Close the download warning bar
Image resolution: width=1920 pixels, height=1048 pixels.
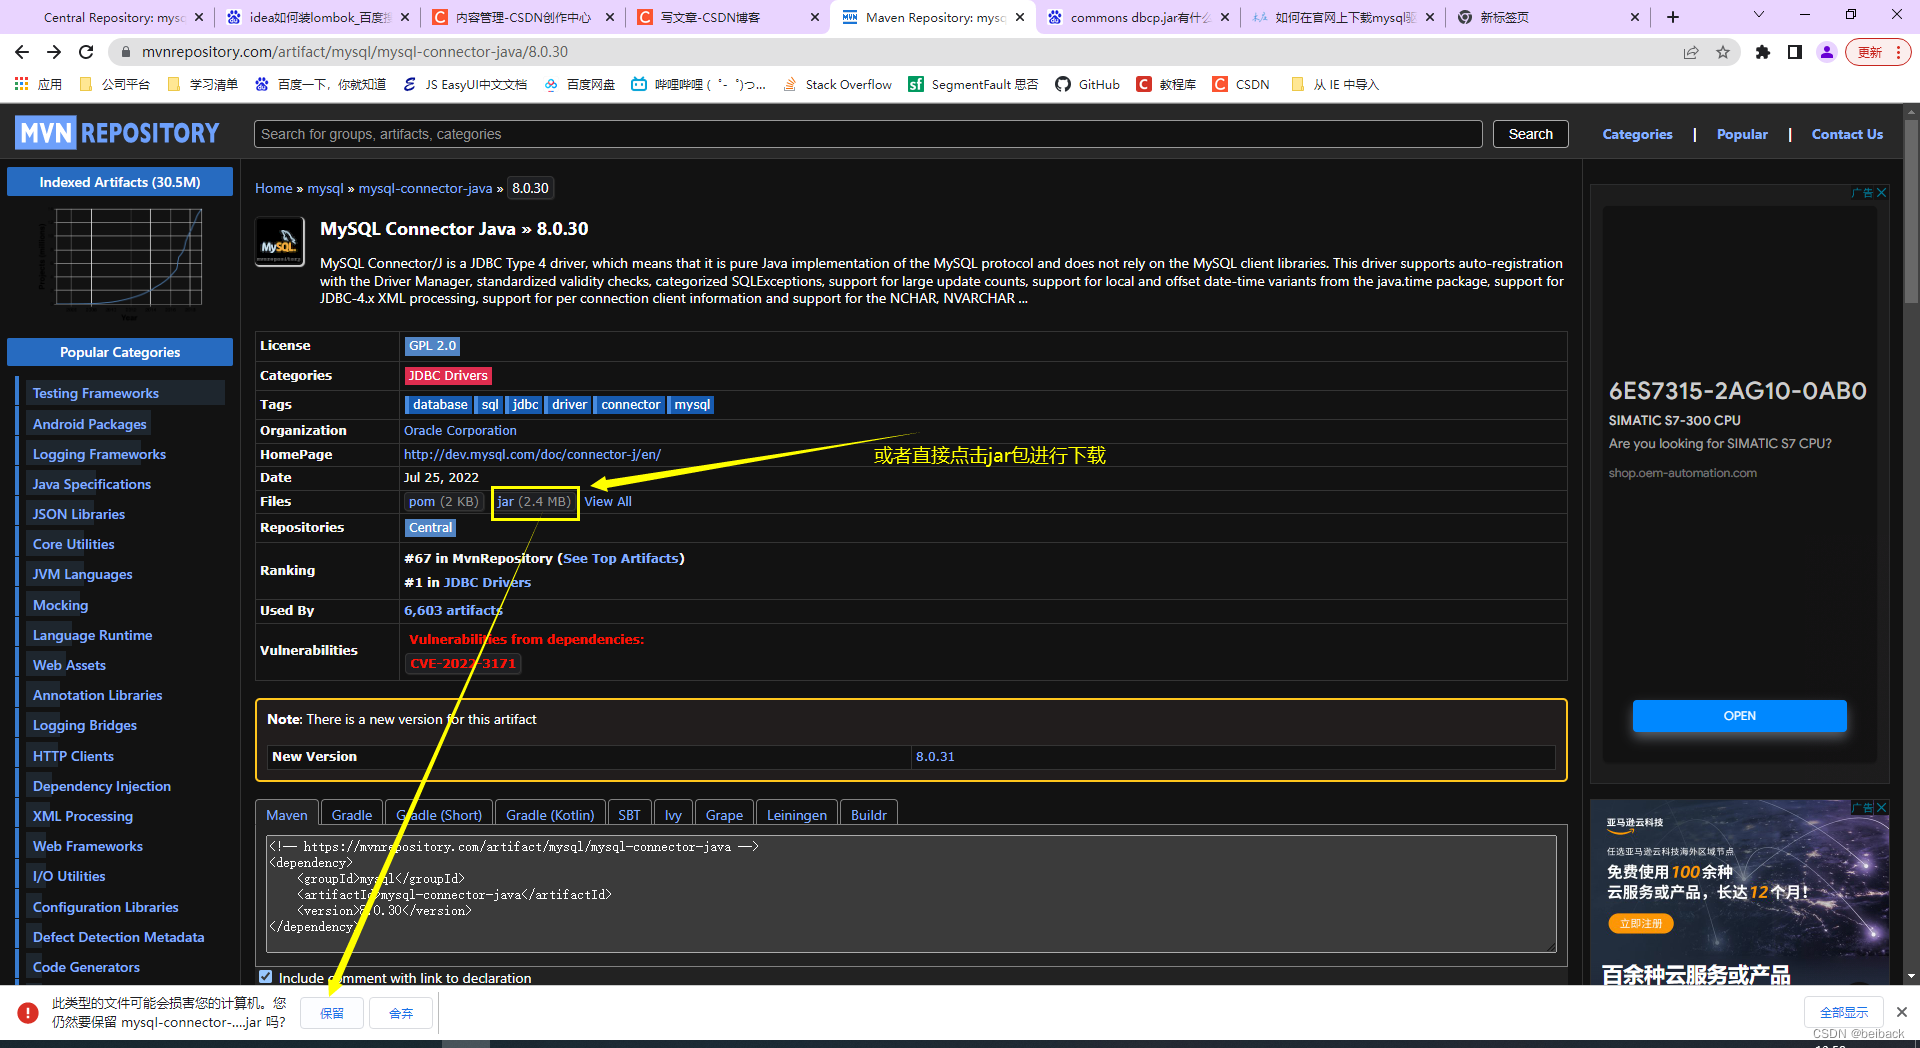(x=1902, y=1012)
